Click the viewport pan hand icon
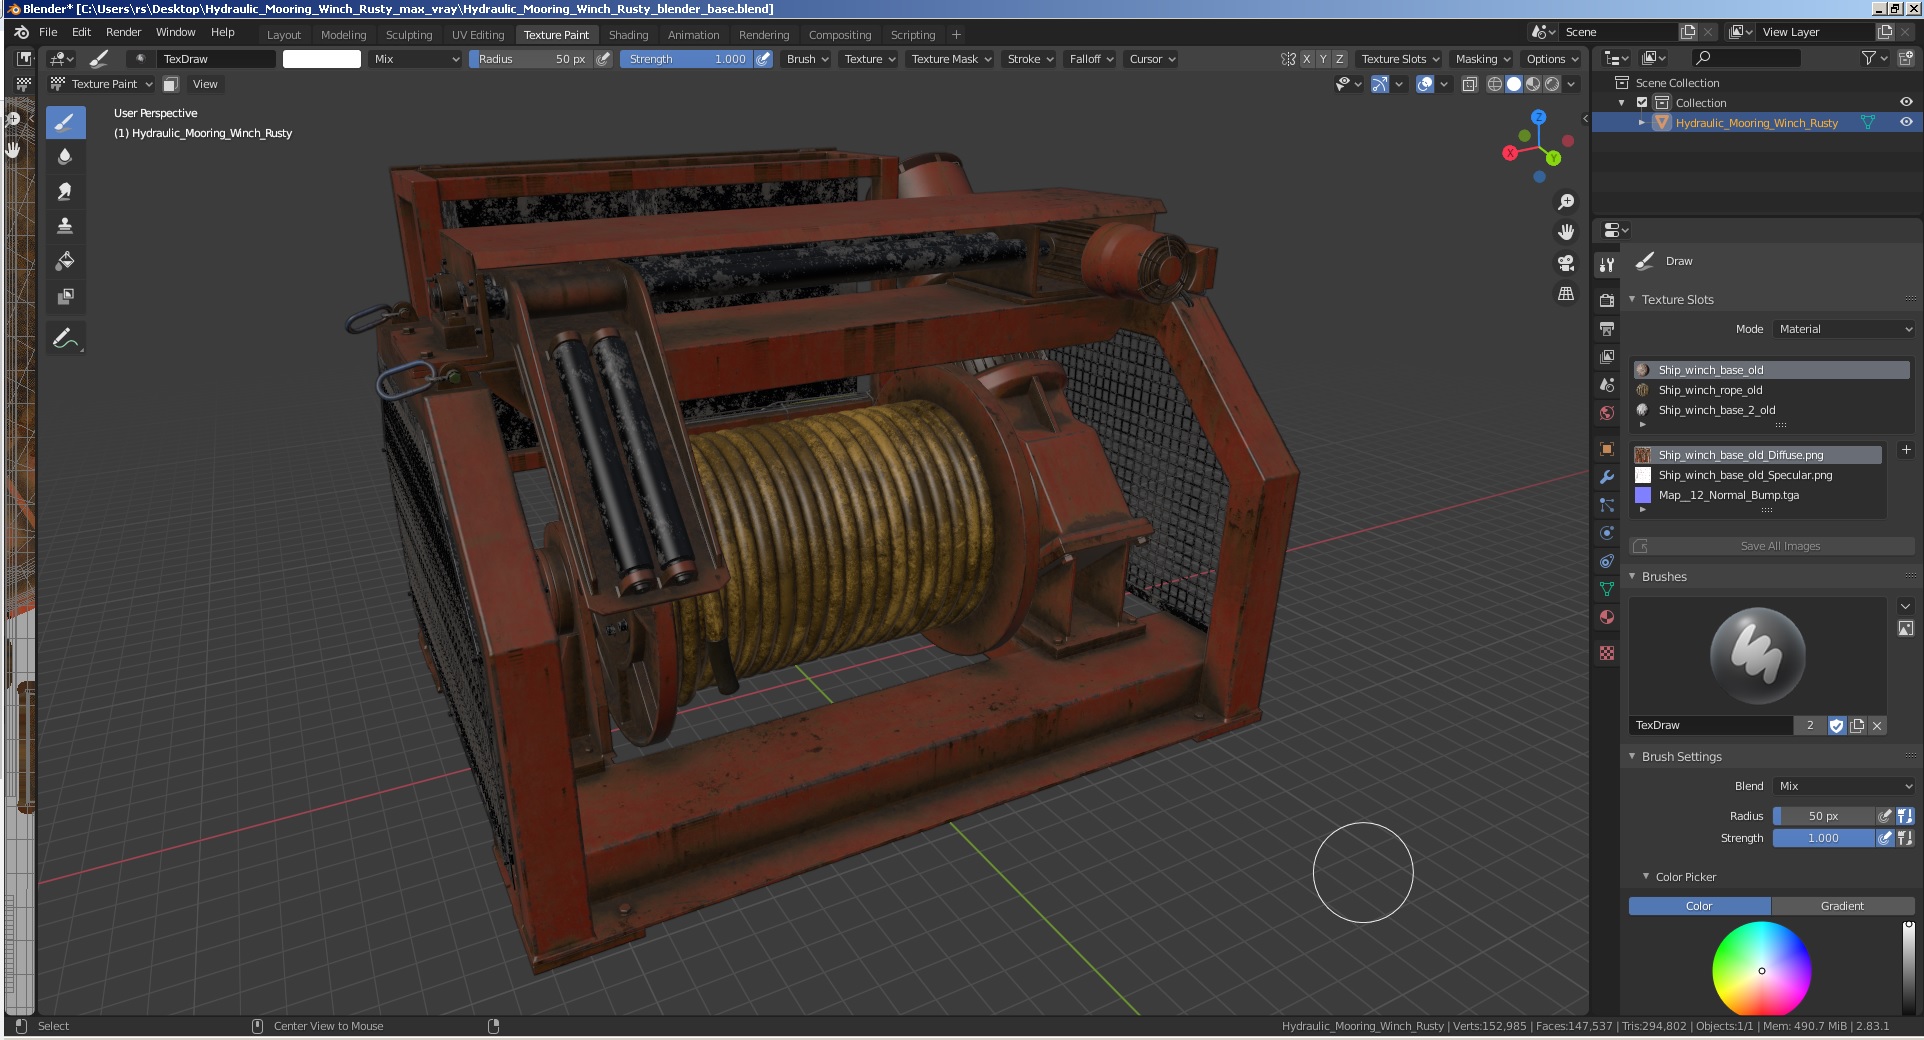The height and width of the screenshot is (1040, 1924). point(1566,232)
